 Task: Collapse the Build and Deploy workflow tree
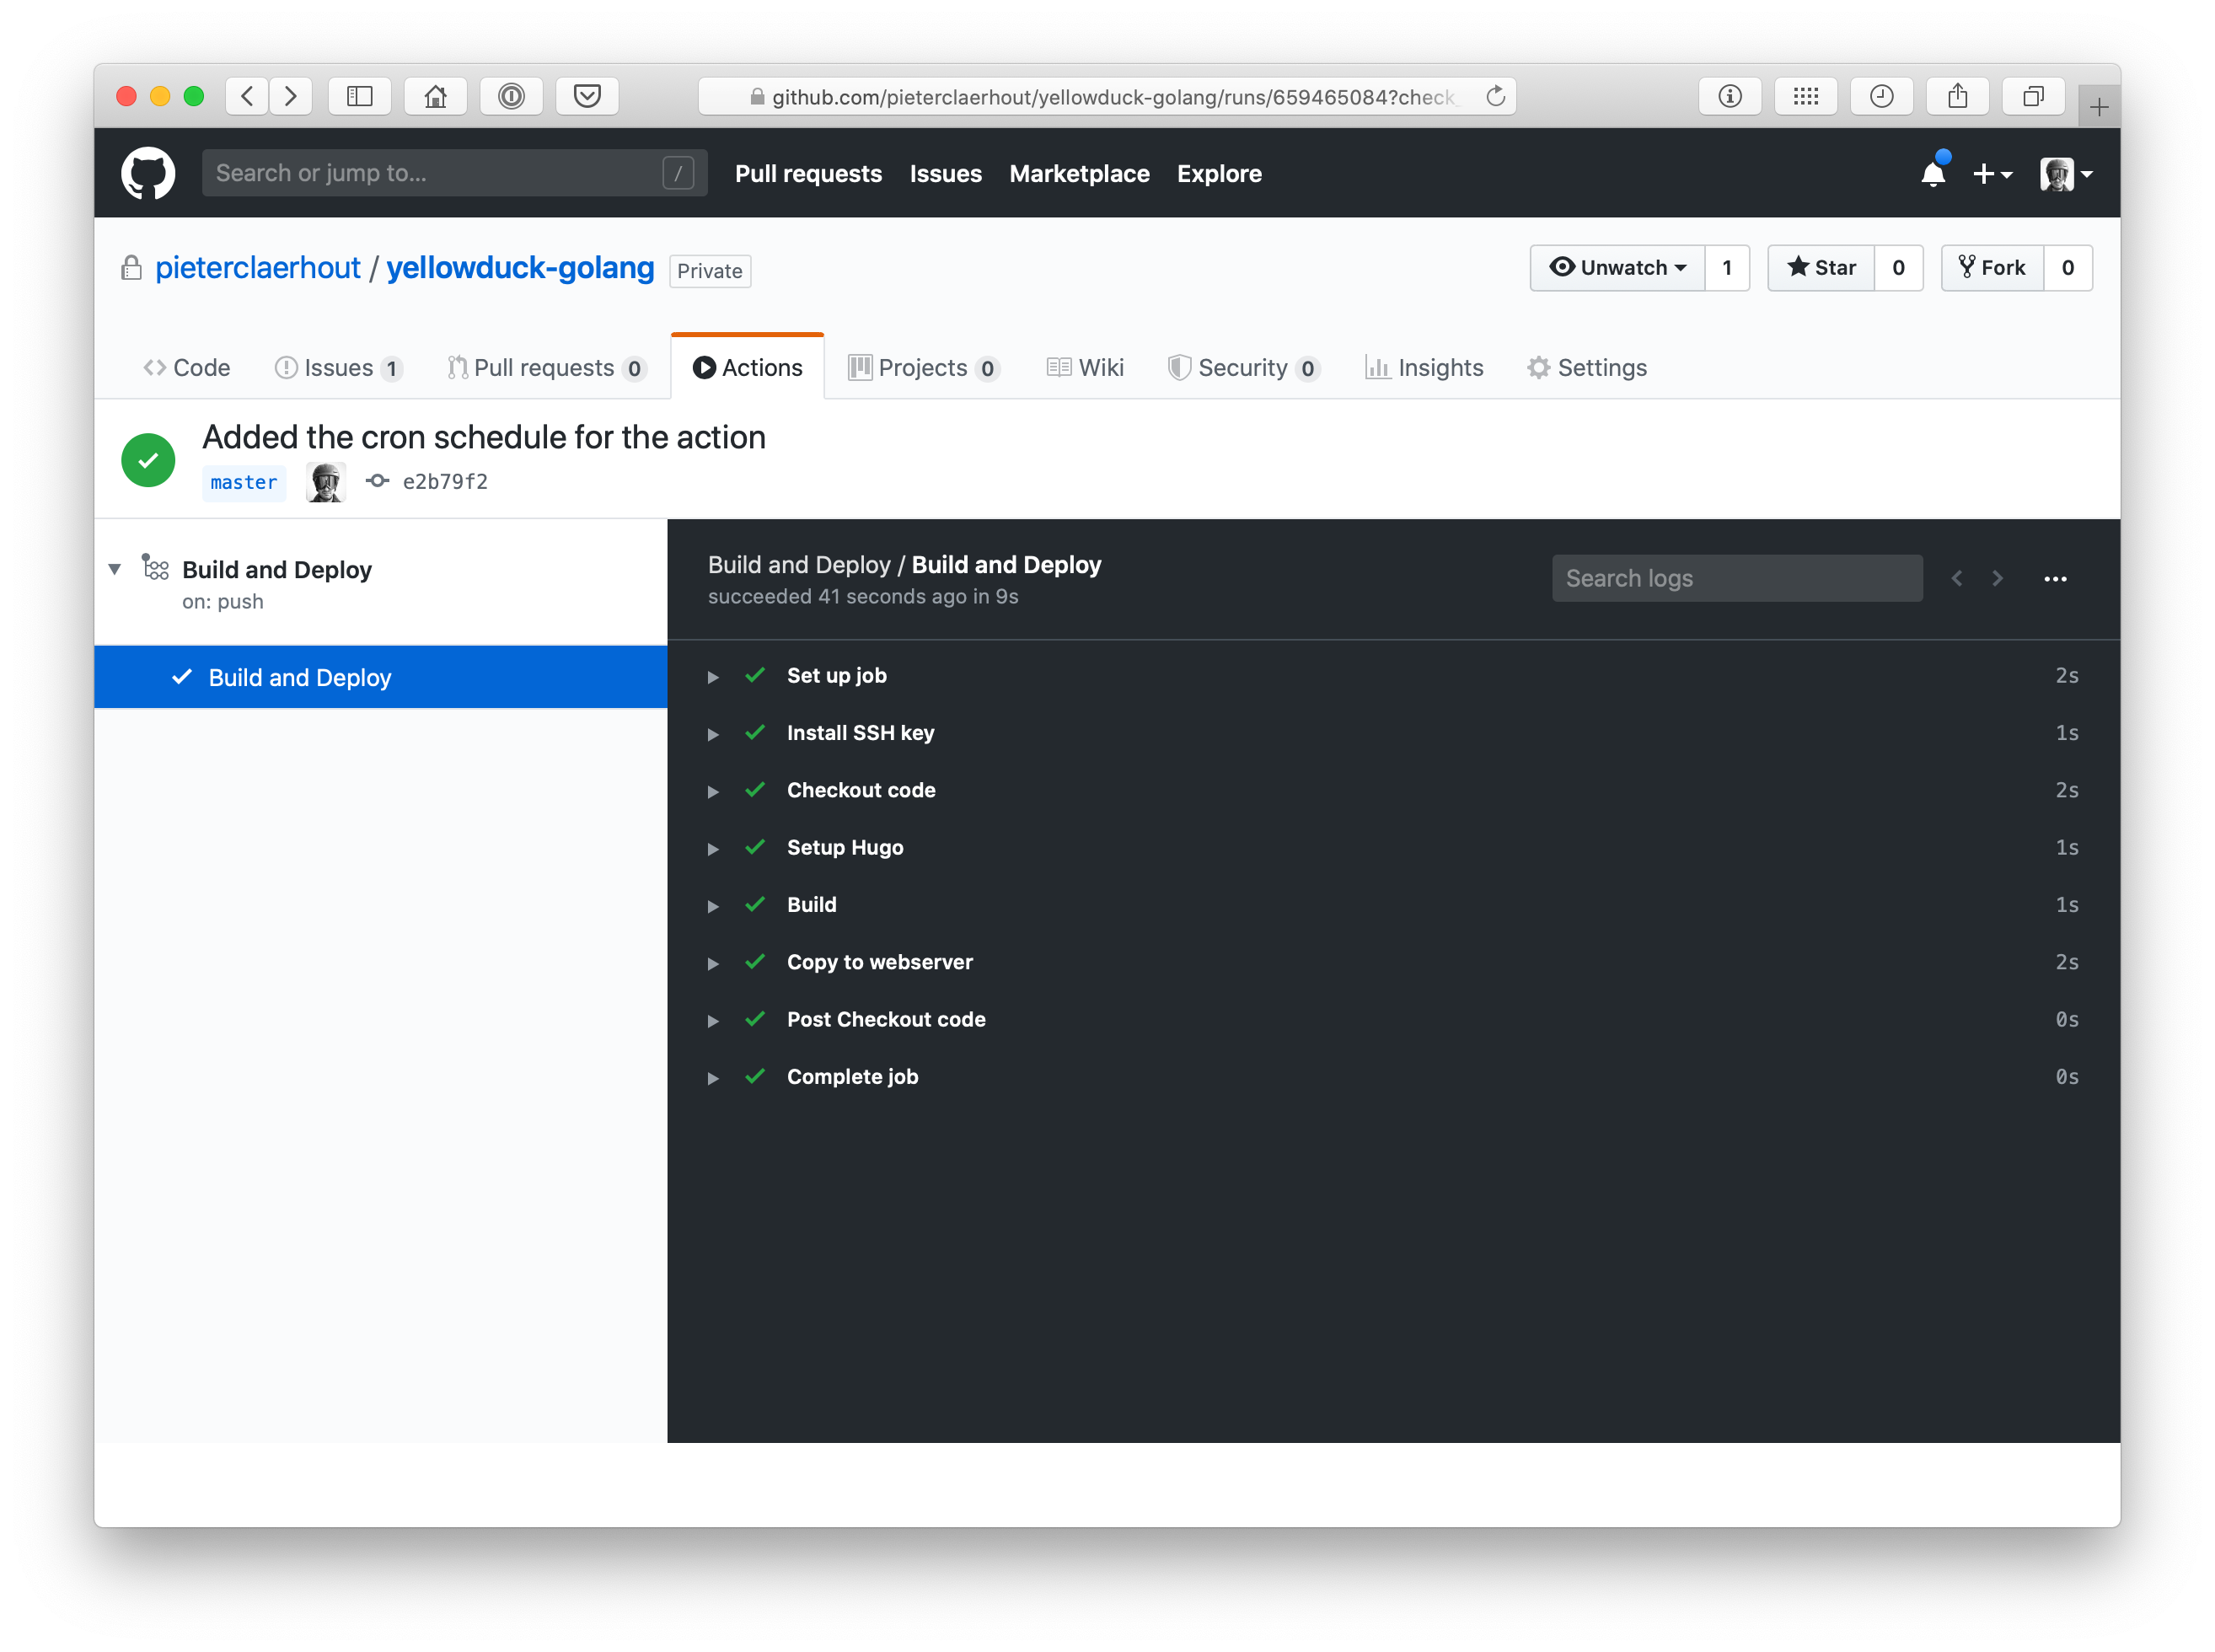(115, 568)
